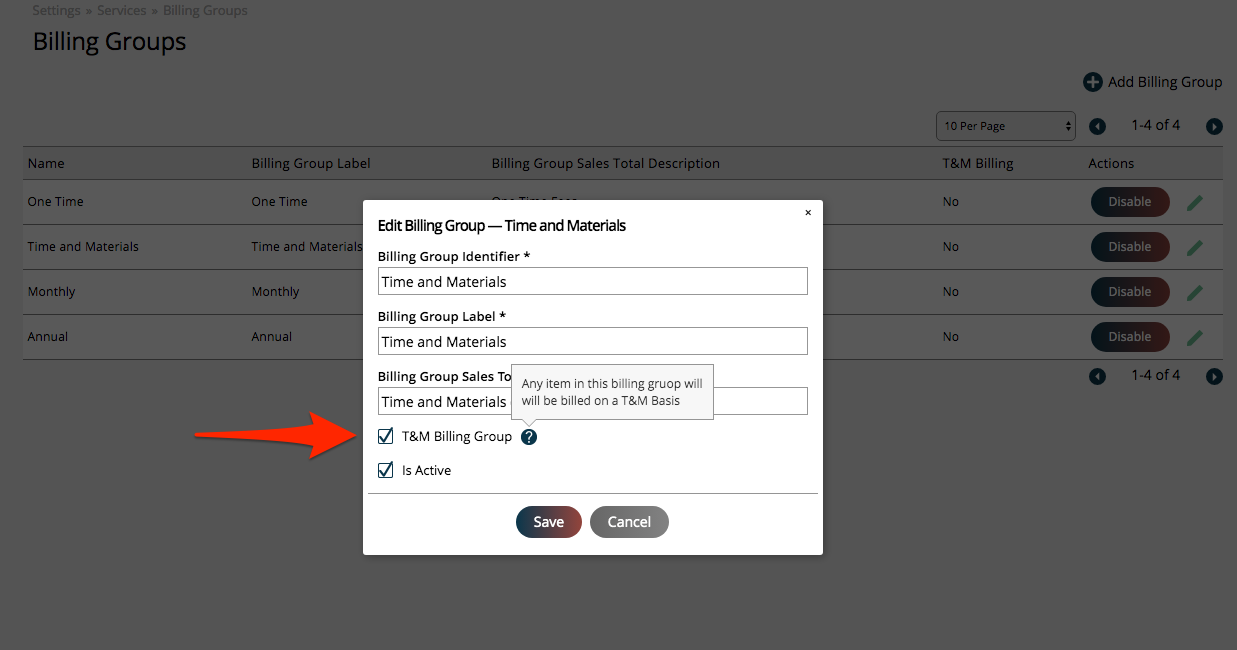The image size is (1237, 650).
Task: Save the Time and Materials billing group
Action: 548,521
